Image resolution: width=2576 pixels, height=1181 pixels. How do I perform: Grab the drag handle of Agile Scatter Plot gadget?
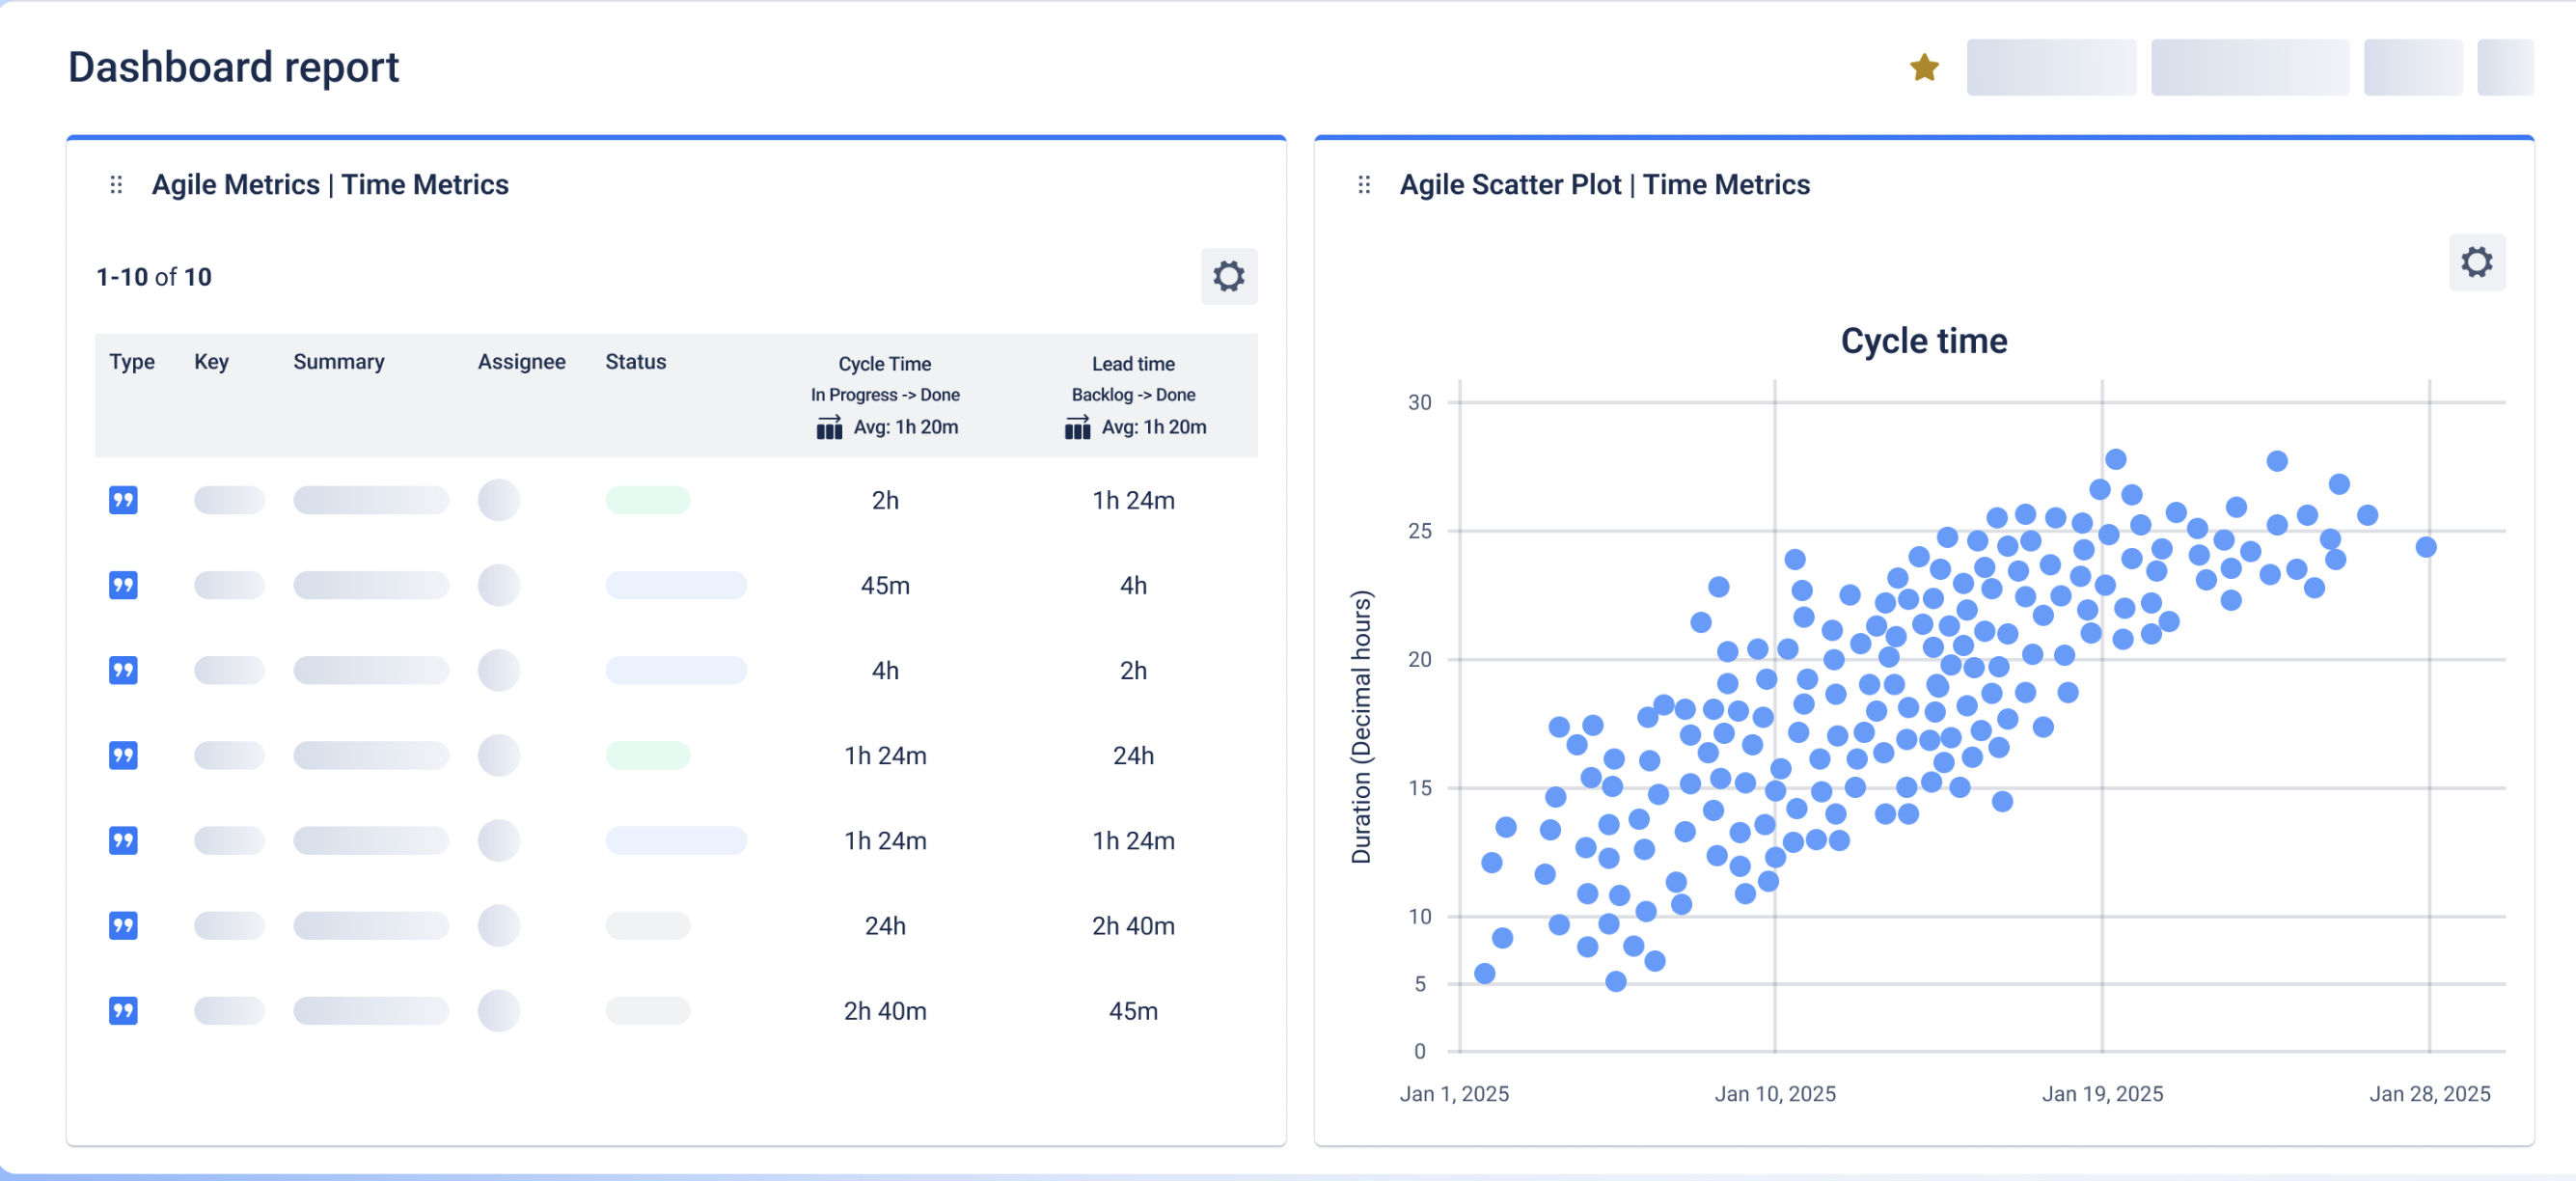1362,184
